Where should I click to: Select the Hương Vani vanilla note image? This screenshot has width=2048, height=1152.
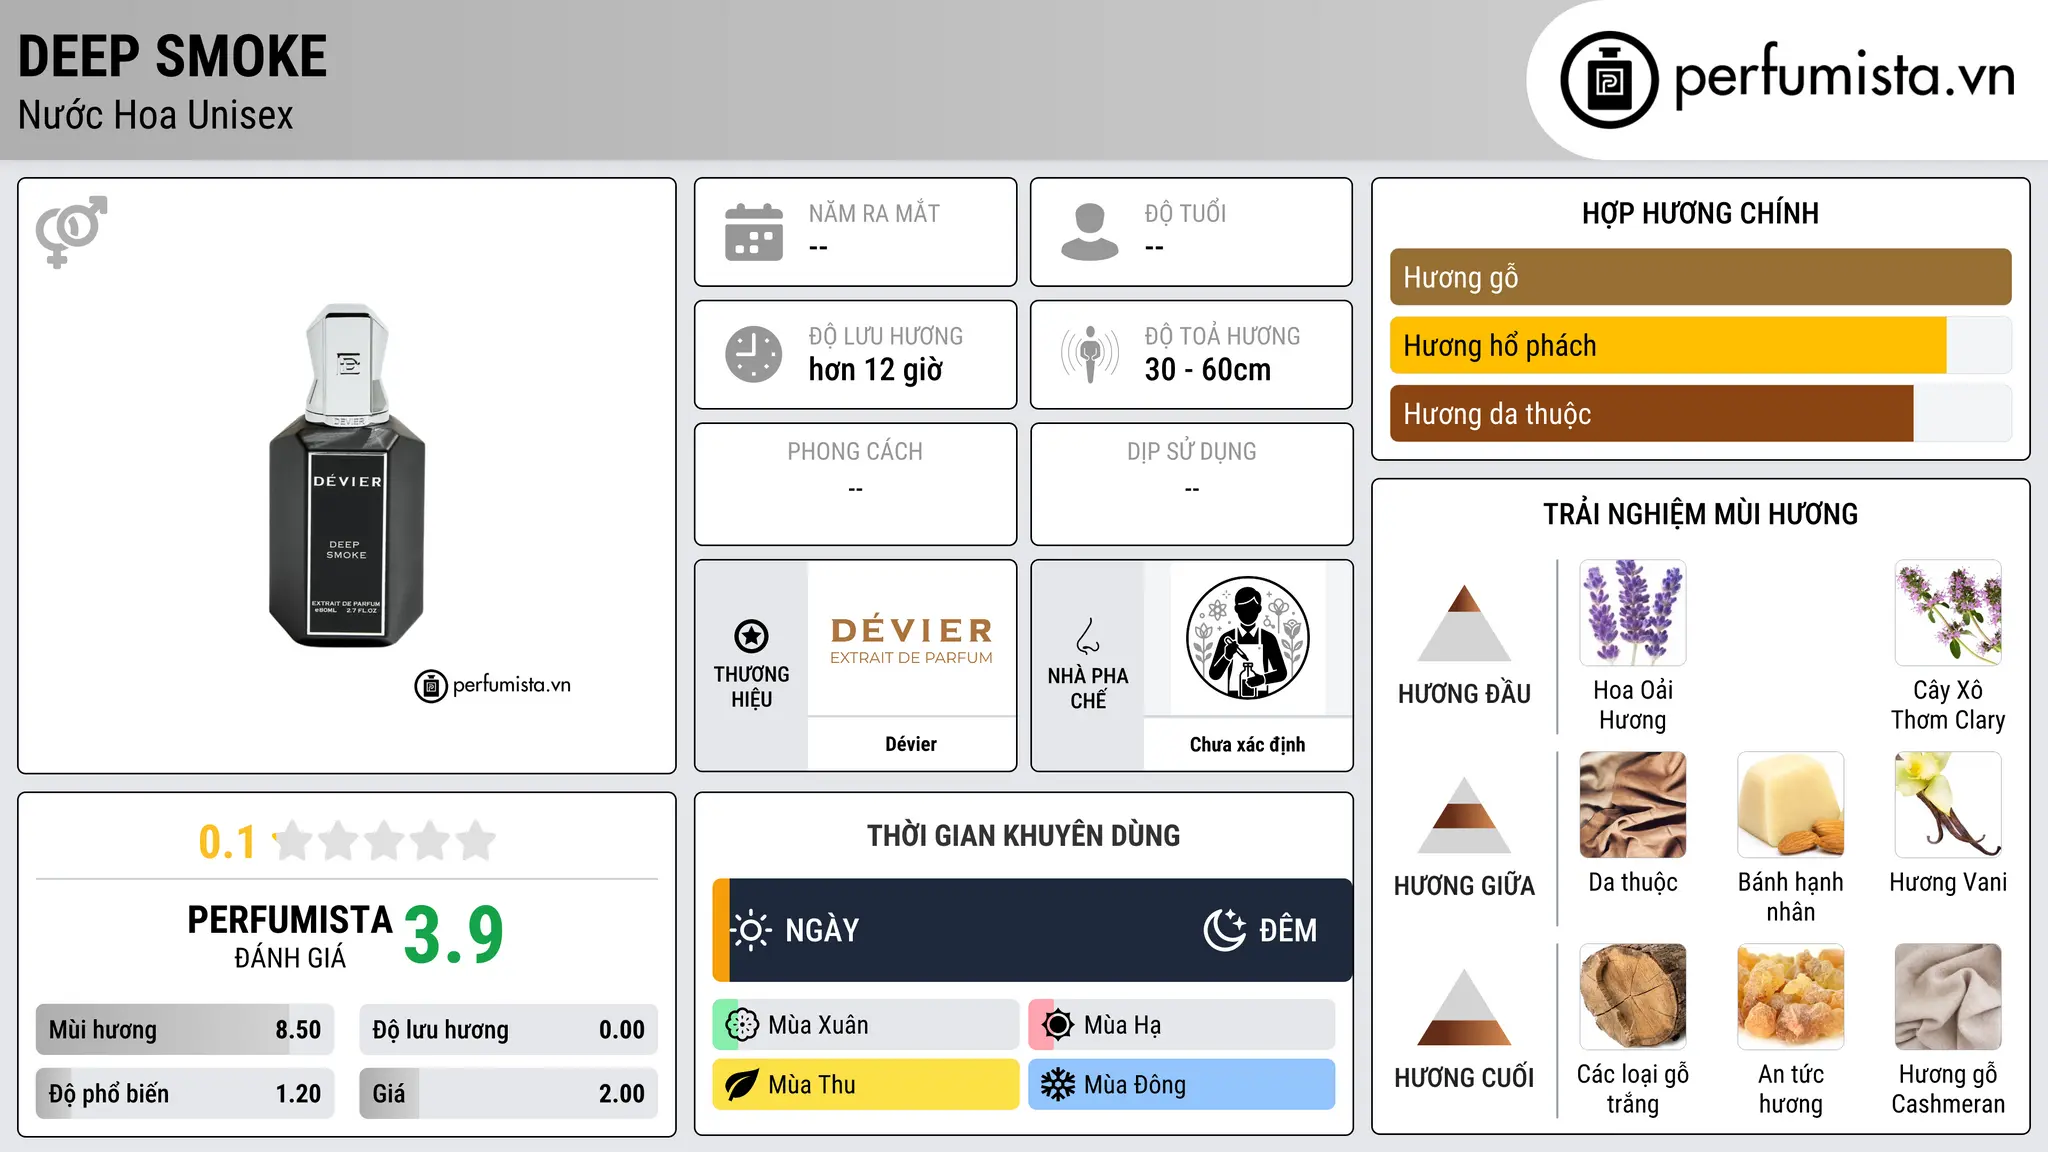point(1948,805)
